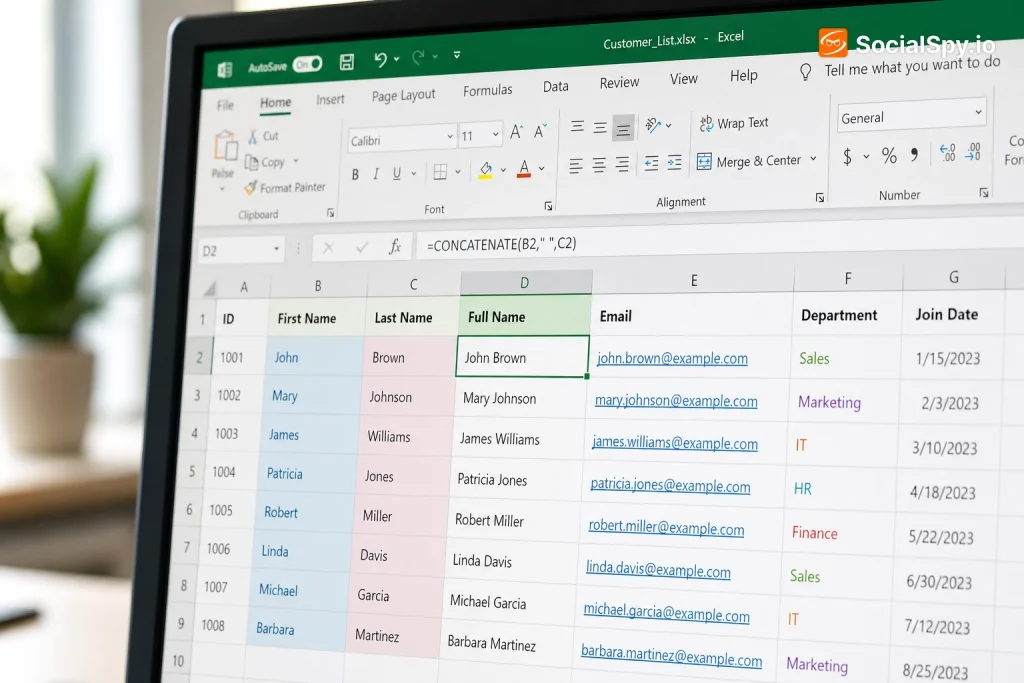The width and height of the screenshot is (1024, 683).
Task: Click the Save icon in title bar
Action: [x=347, y=62]
